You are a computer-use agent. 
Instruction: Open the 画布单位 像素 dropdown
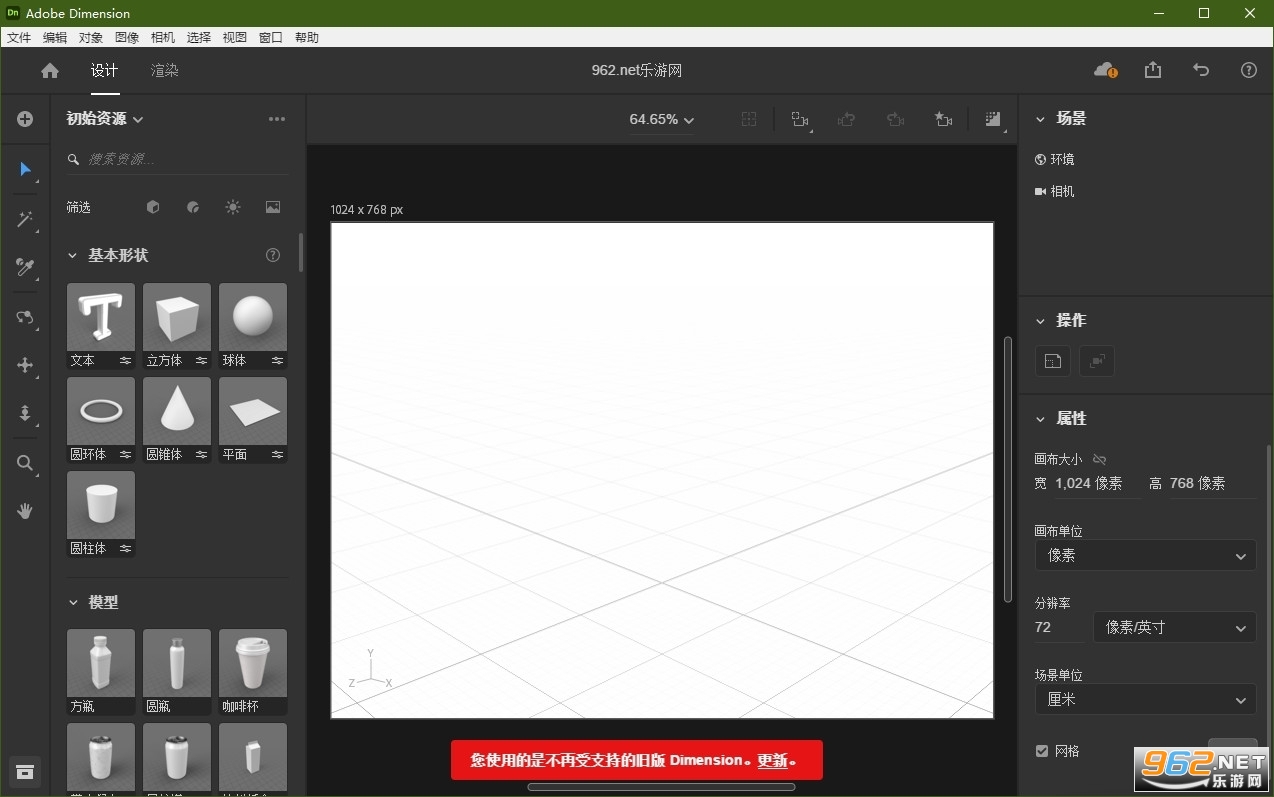click(x=1146, y=555)
